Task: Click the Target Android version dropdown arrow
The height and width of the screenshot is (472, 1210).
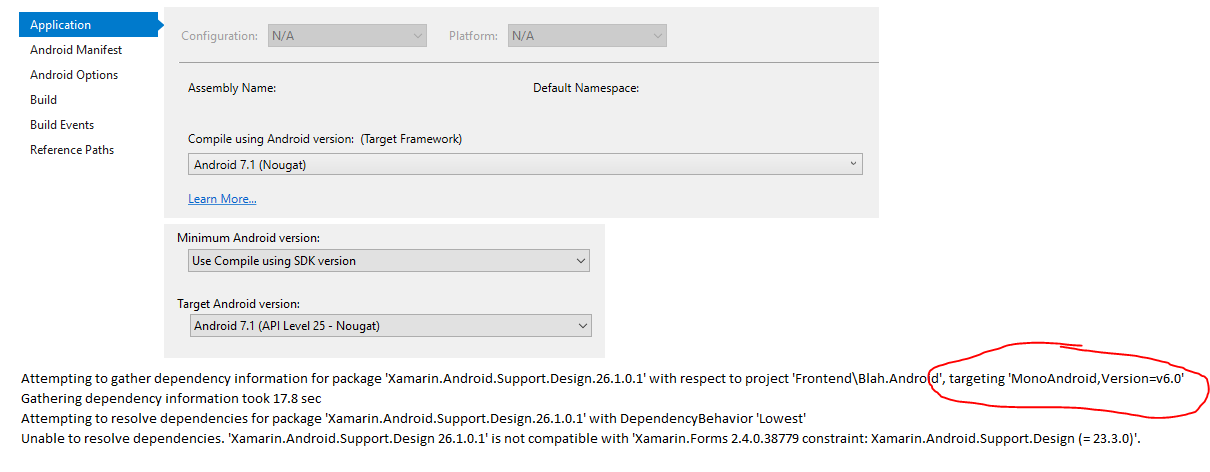Action: click(581, 326)
